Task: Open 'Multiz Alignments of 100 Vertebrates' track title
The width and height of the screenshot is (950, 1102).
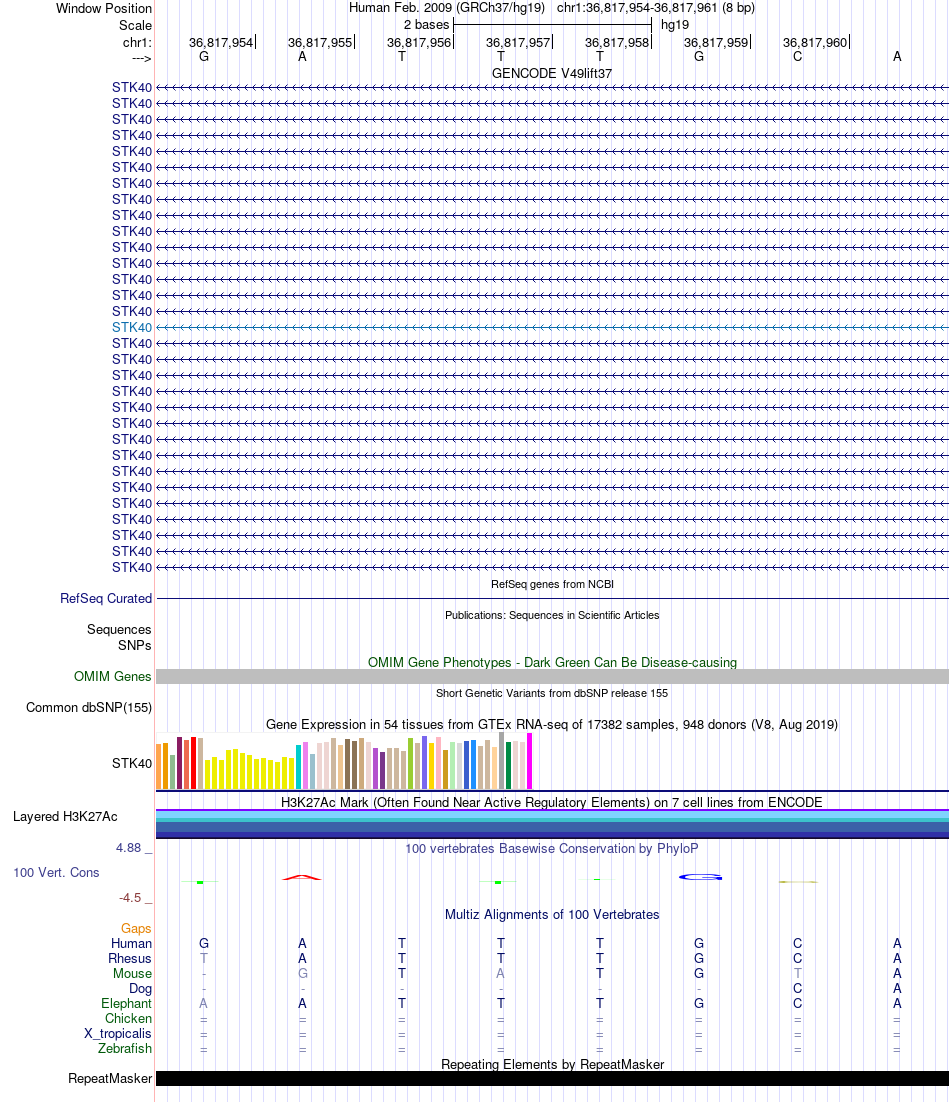Action: coord(552,914)
